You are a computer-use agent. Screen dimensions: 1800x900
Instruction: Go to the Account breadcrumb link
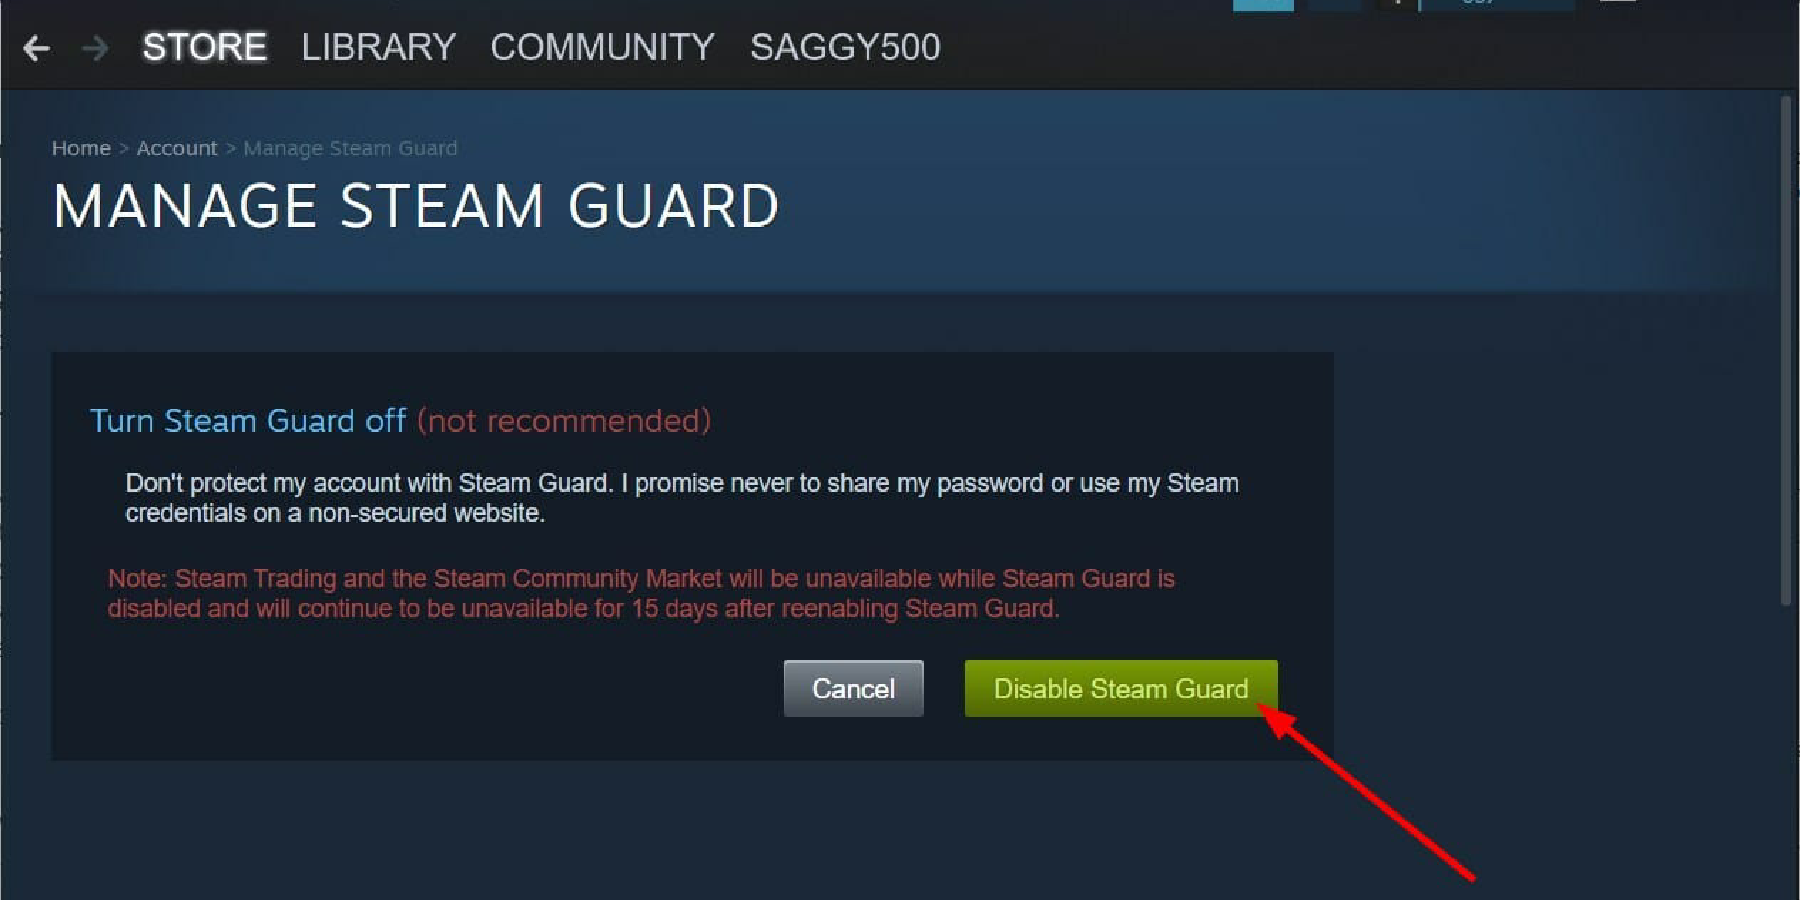coord(176,148)
